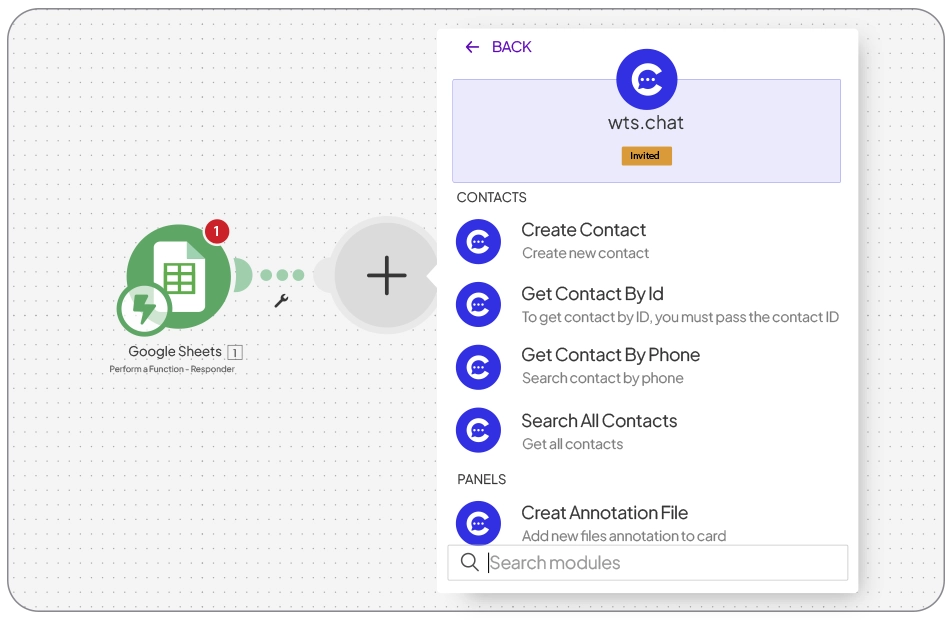Click 'Perform a Function - Responder' label
The image size is (952, 620).
pyautogui.click(x=172, y=369)
